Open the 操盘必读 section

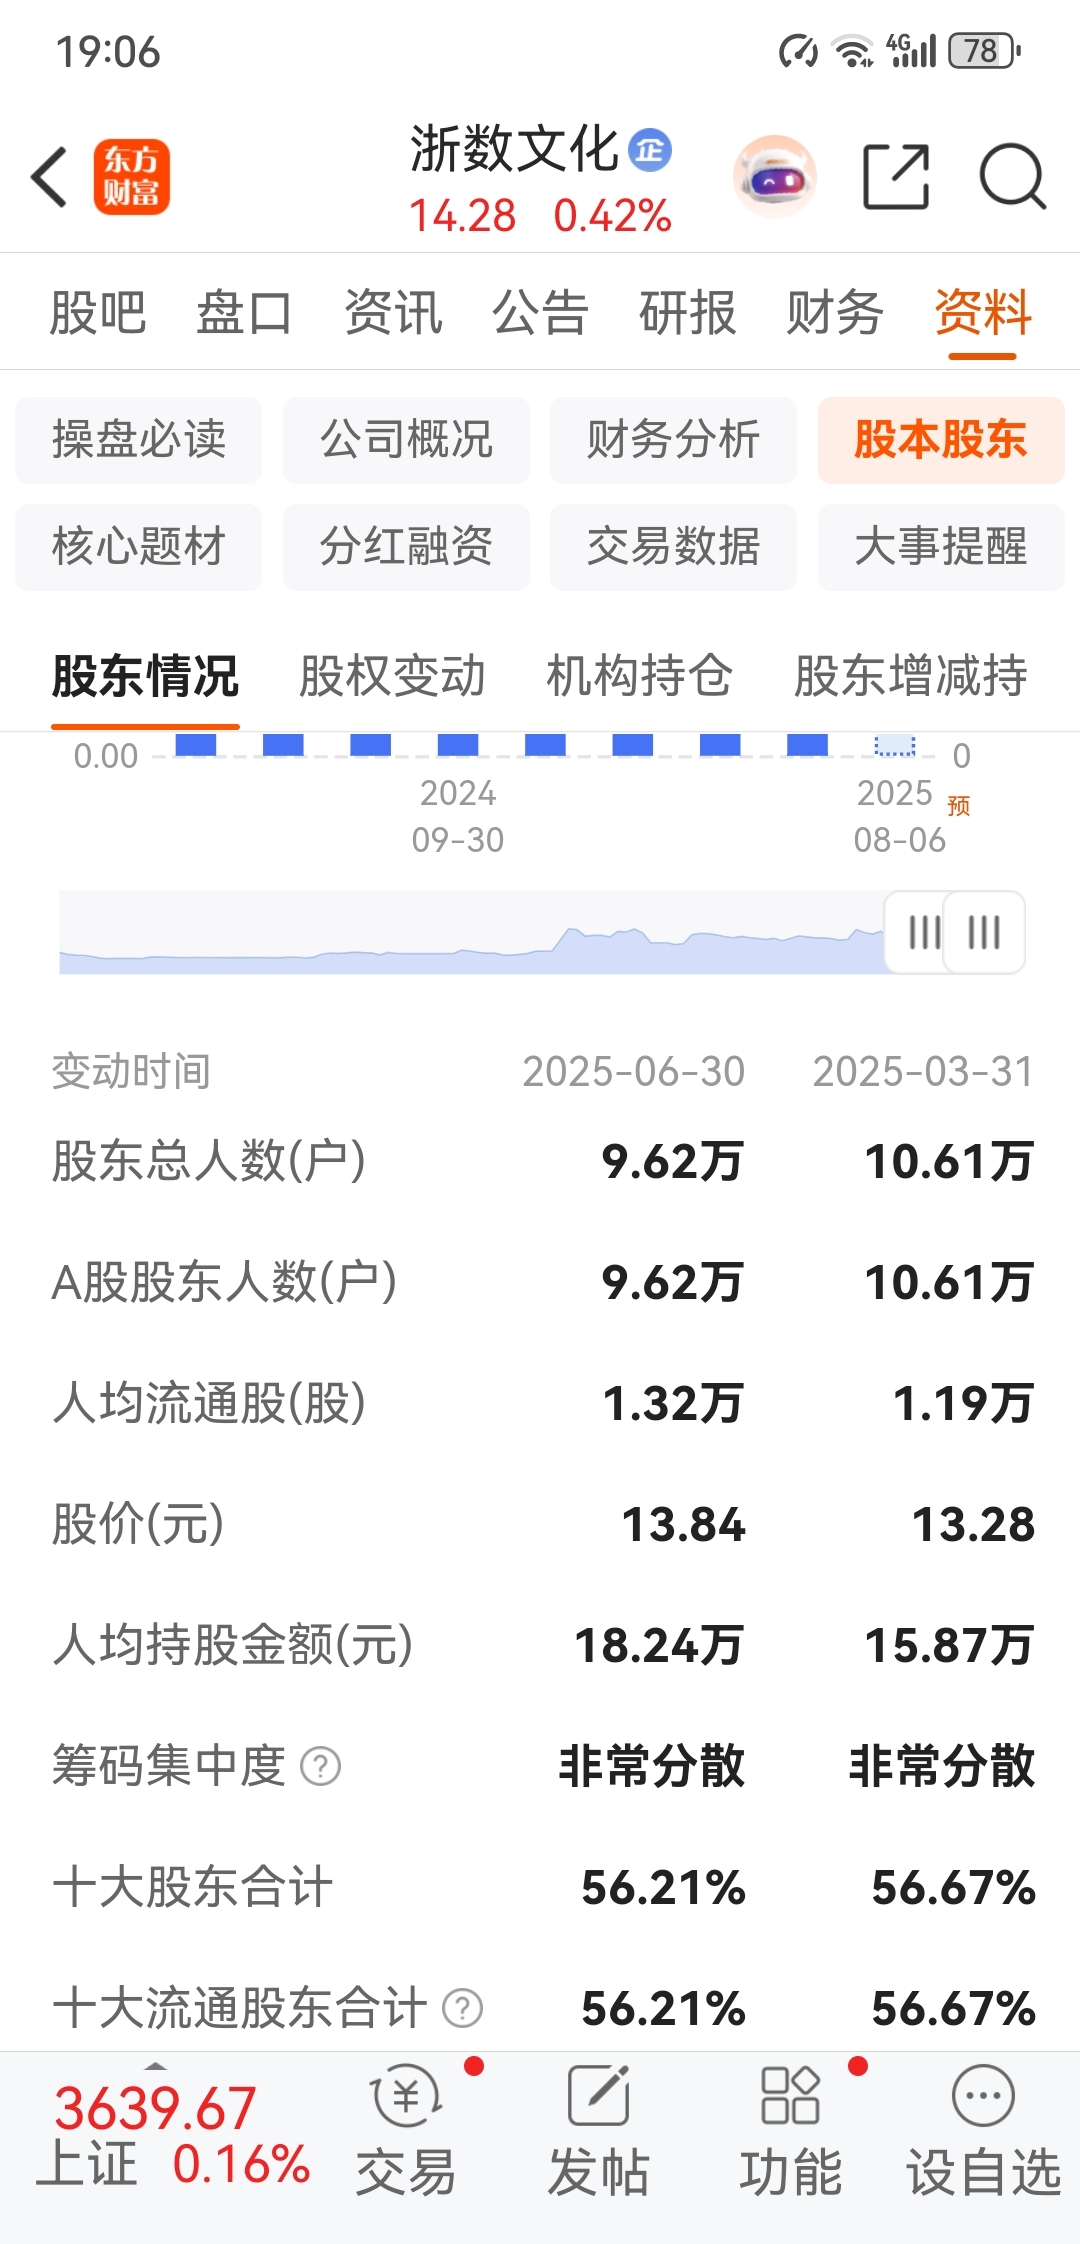[x=139, y=440]
